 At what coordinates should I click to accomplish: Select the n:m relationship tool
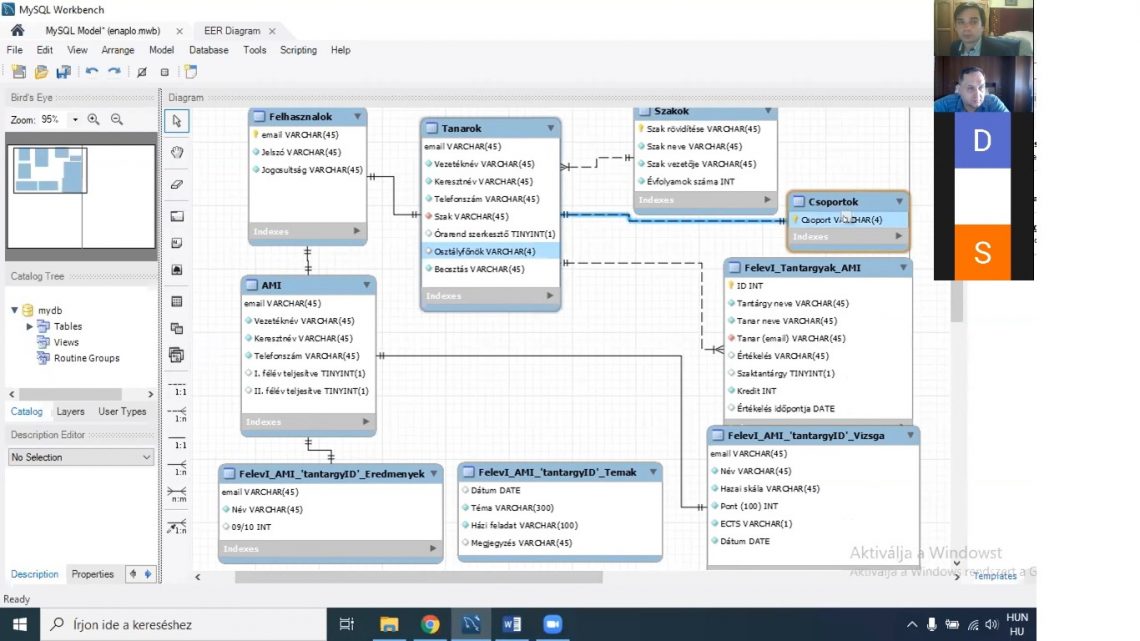[177, 492]
